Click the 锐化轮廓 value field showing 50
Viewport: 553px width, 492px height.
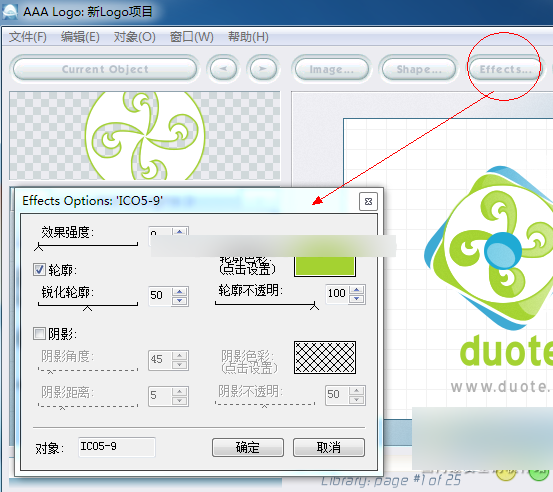pyautogui.click(x=160, y=296)
